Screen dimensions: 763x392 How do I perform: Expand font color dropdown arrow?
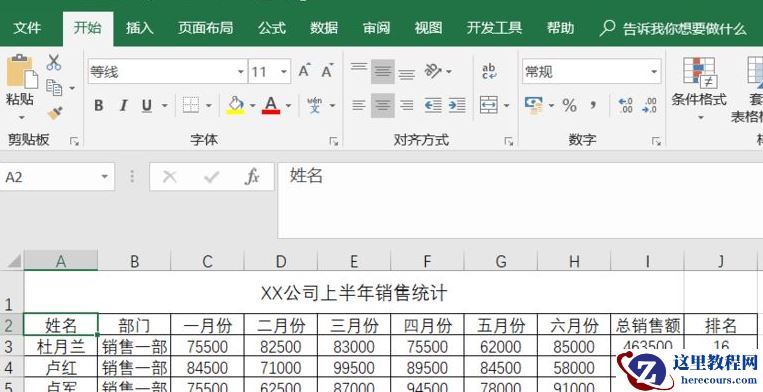tap(288, 106)
